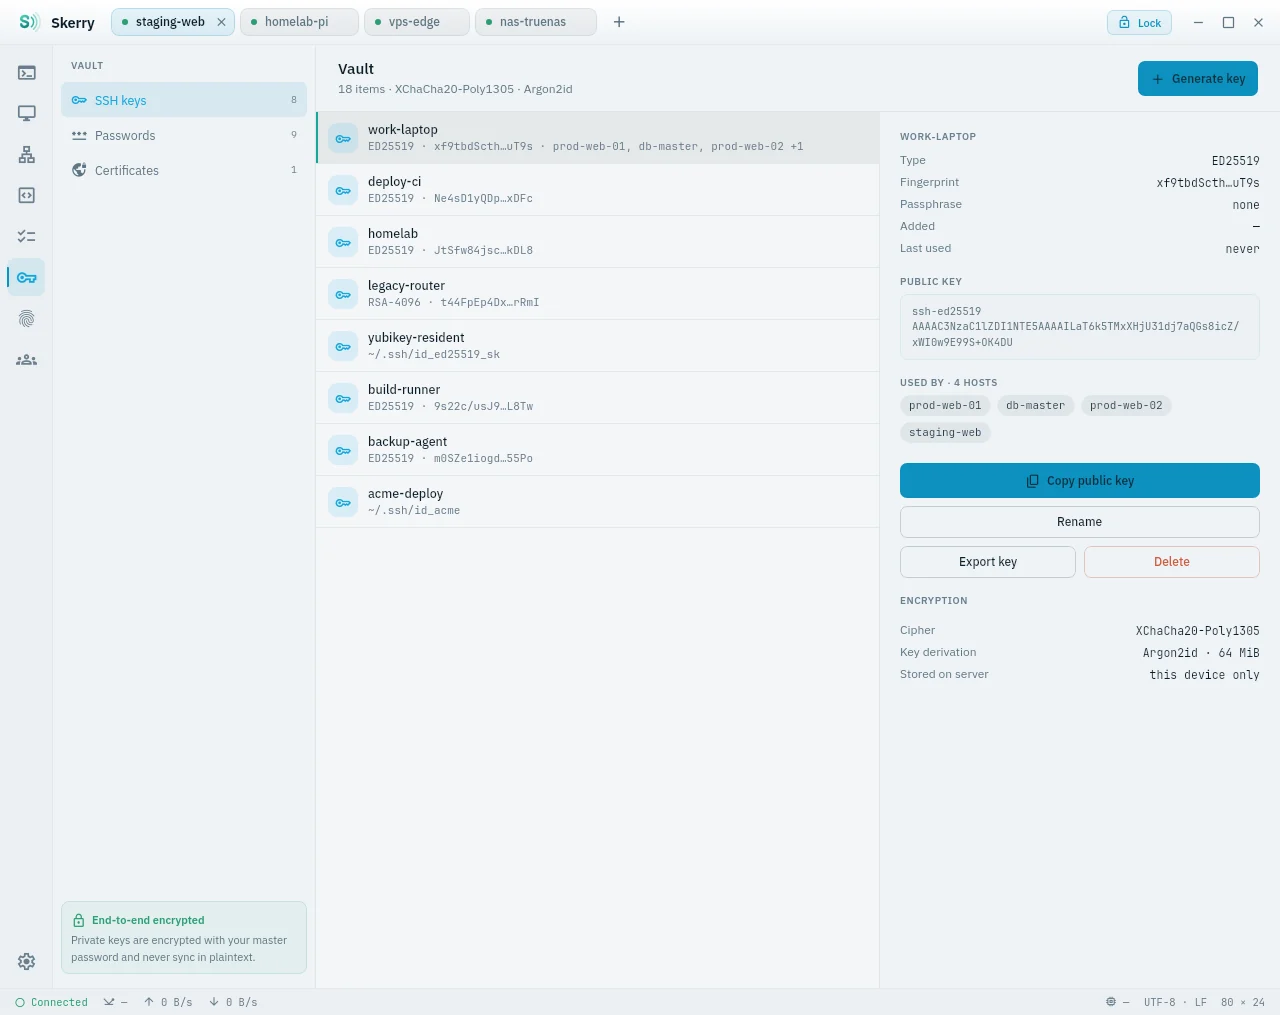Screen dimensions: 1280x1015
Task: Open the fingerprint icon in sidebar
Action: 27,319
